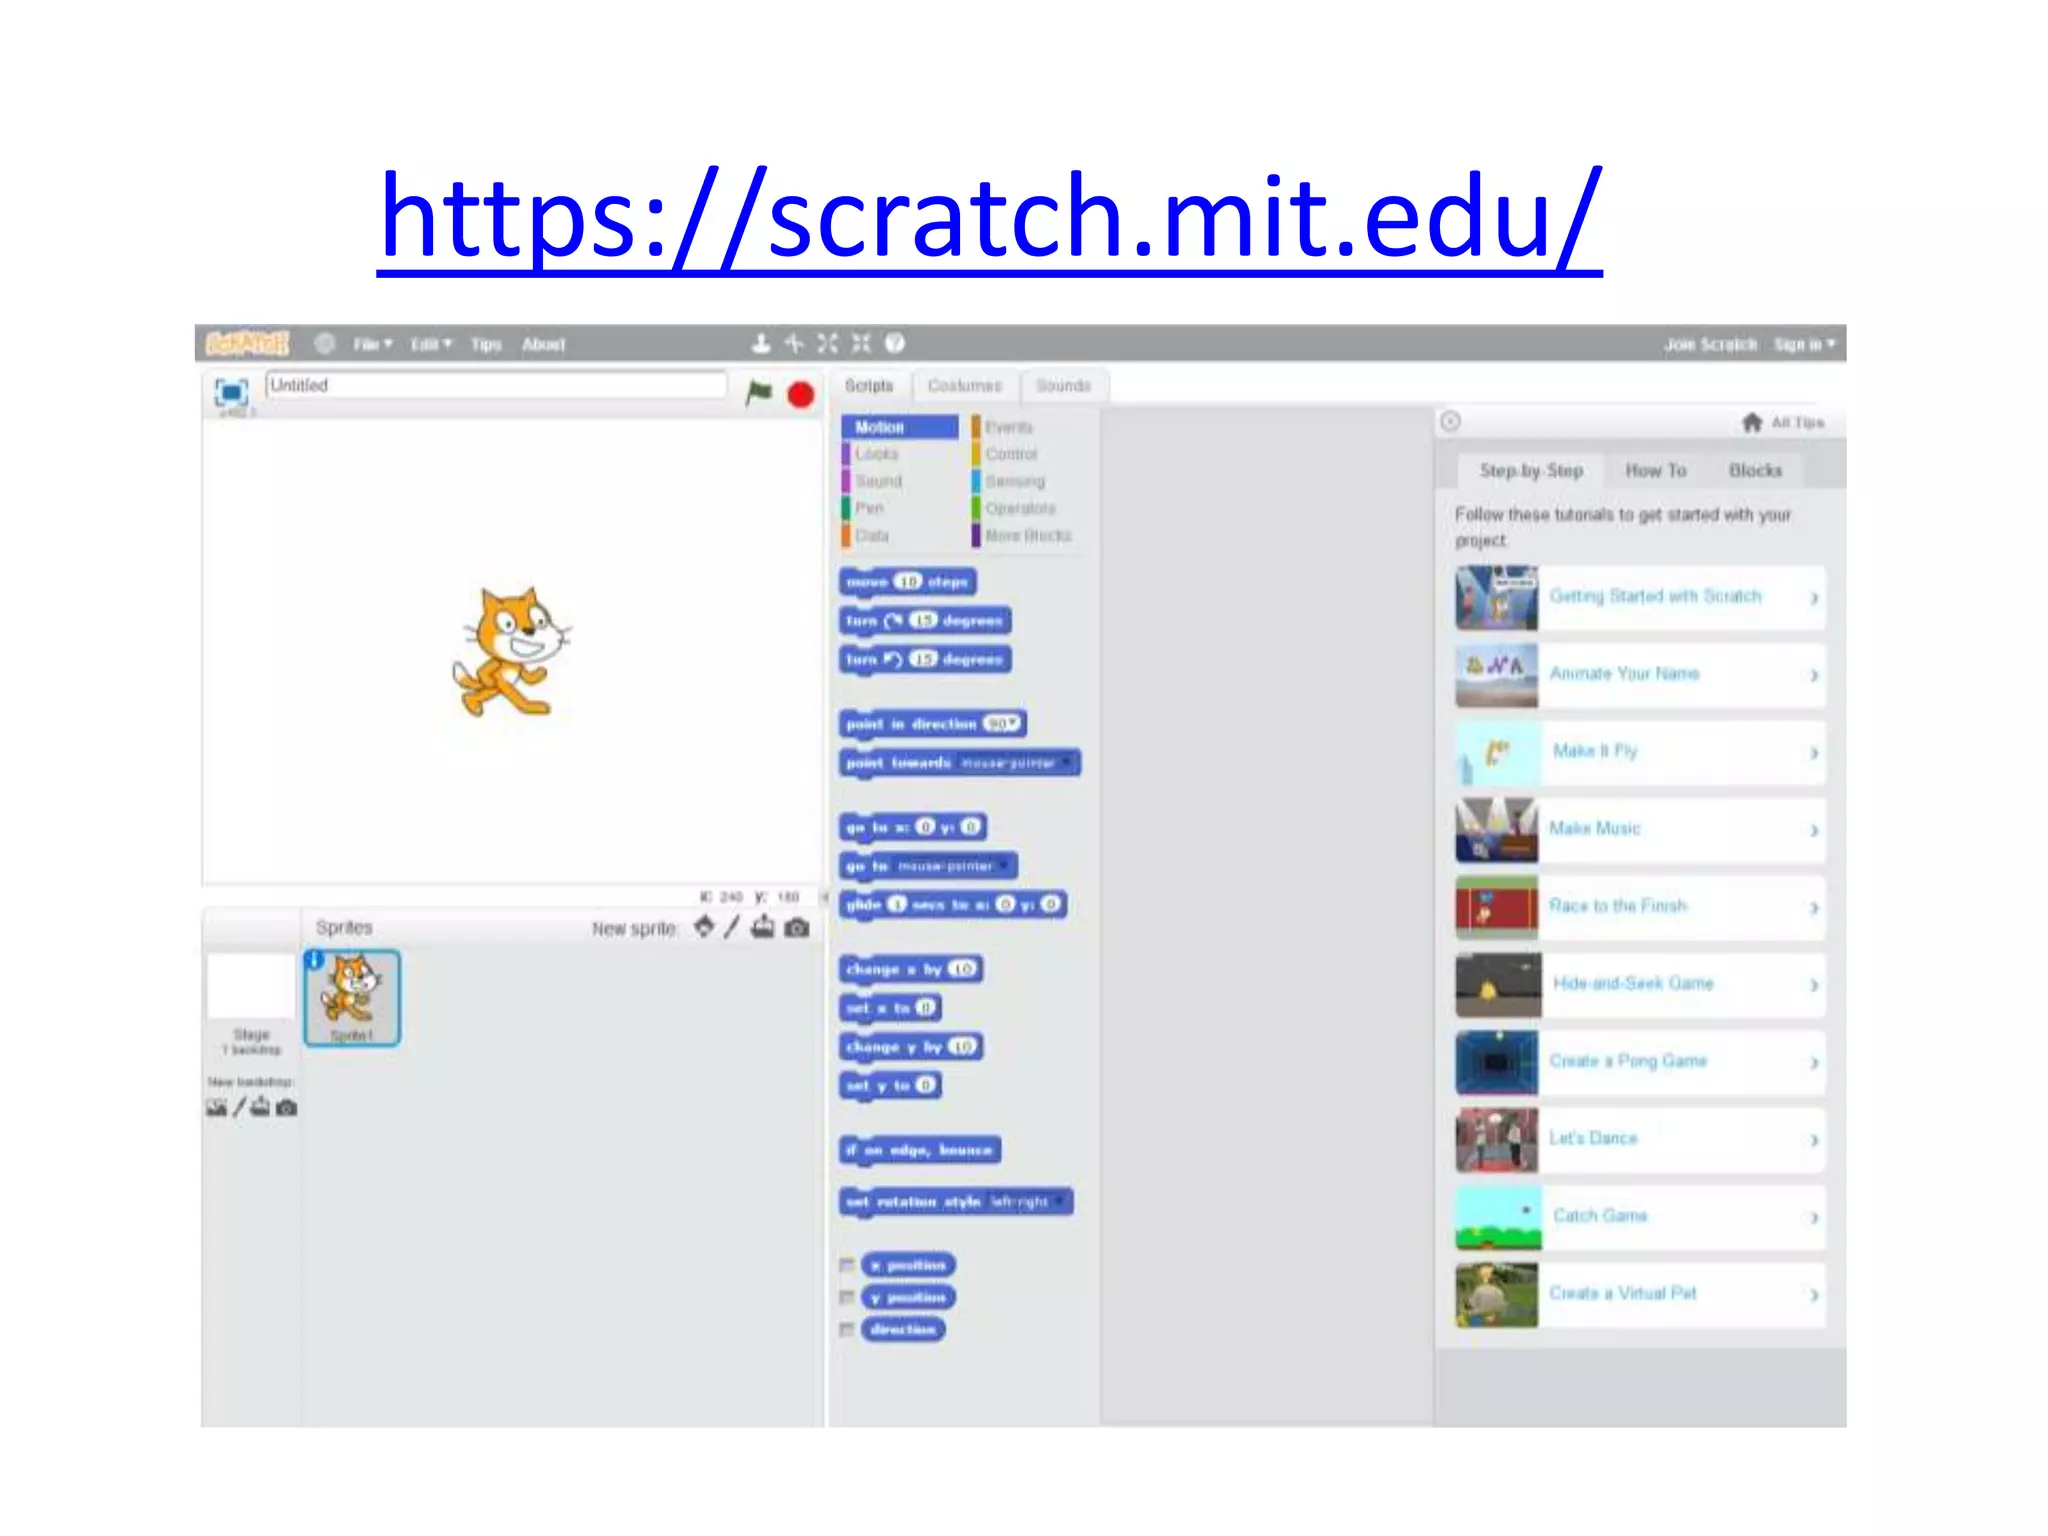Click the if on edge, bounce block

[x=920, y=1150]
